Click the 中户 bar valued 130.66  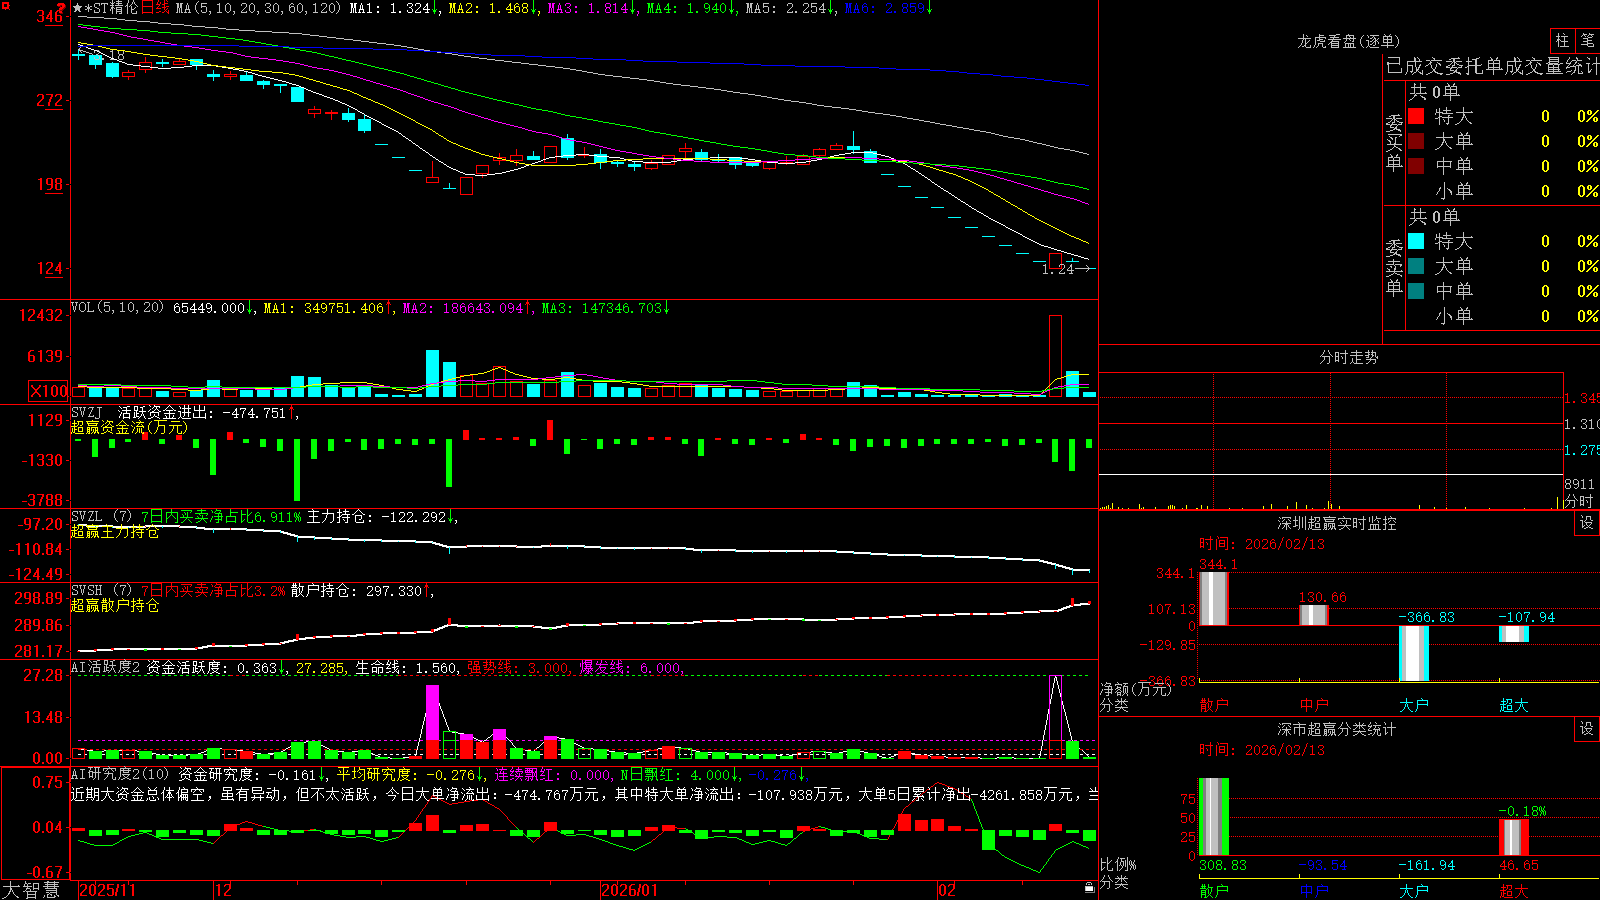point(1313,615)
